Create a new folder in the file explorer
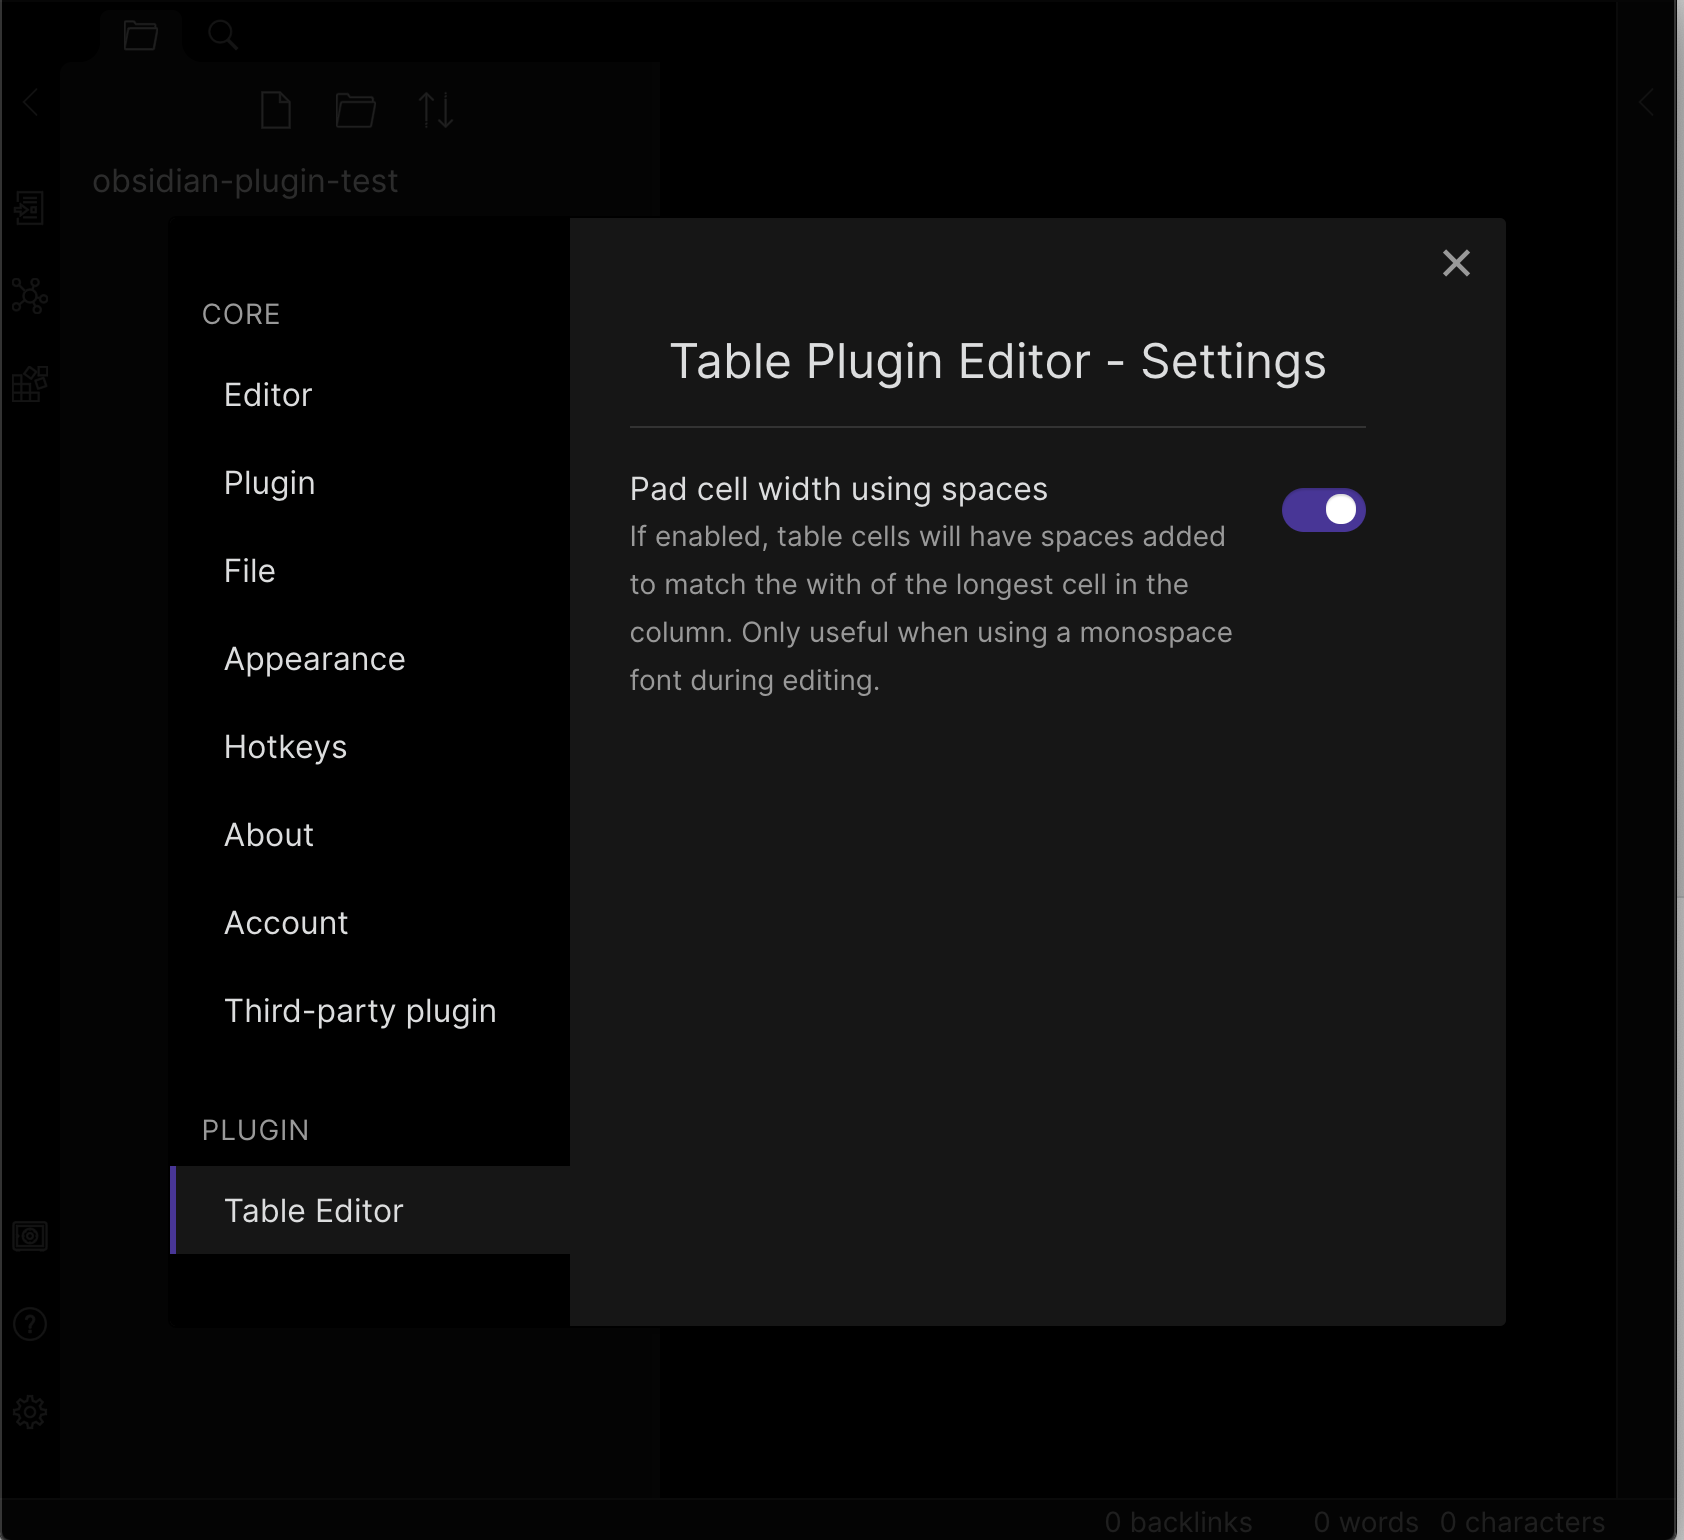 coord(356,111)
